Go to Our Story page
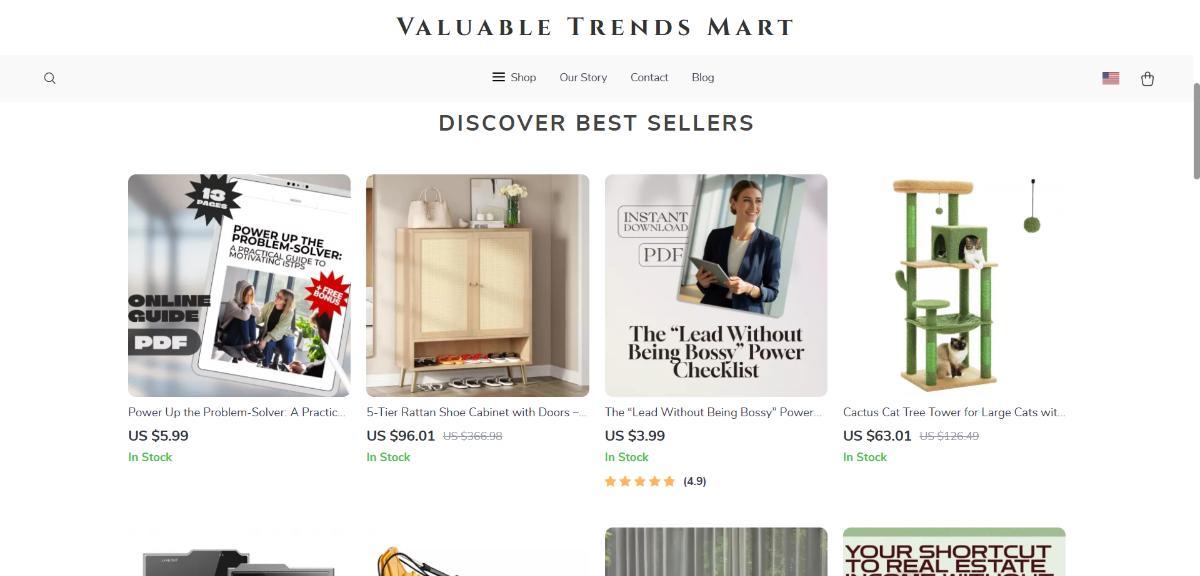Image resolution: width=1200 pixels, height=576 pixels. [583, 77]
